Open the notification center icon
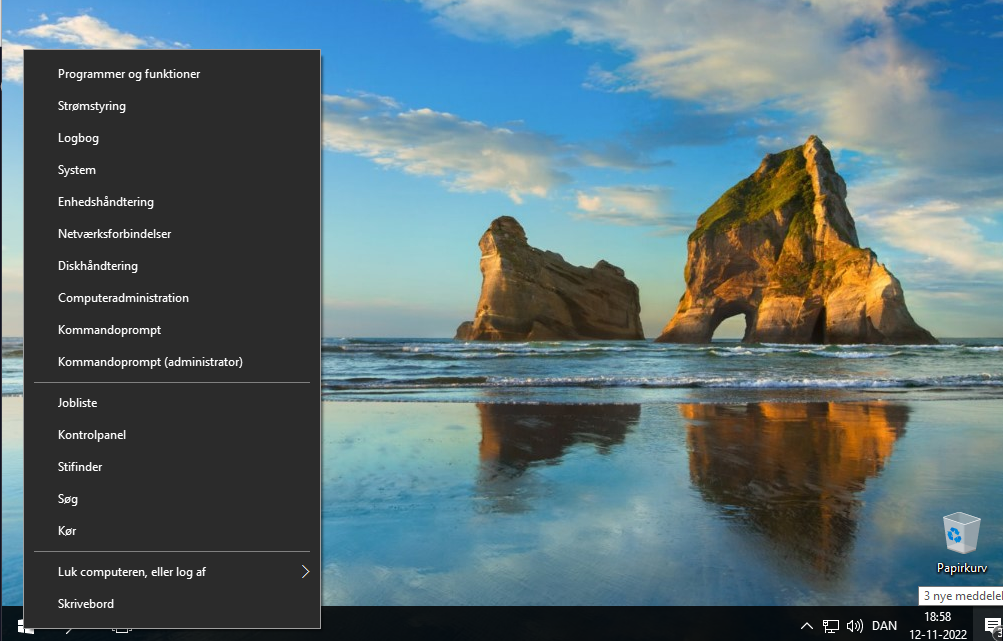Image resolution: width=1003 pixels, height=641 pixels. (x=992, y=626)
